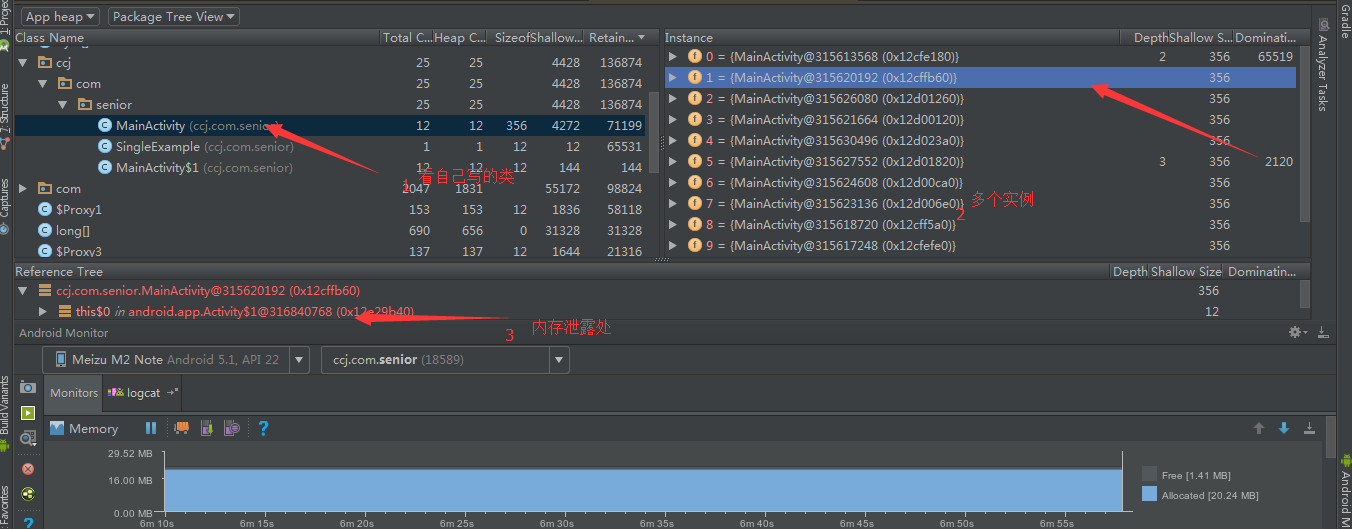Click the Free memory legend swatch
This screenshot has width=1352, height=529.
(x=1149, y=475)
